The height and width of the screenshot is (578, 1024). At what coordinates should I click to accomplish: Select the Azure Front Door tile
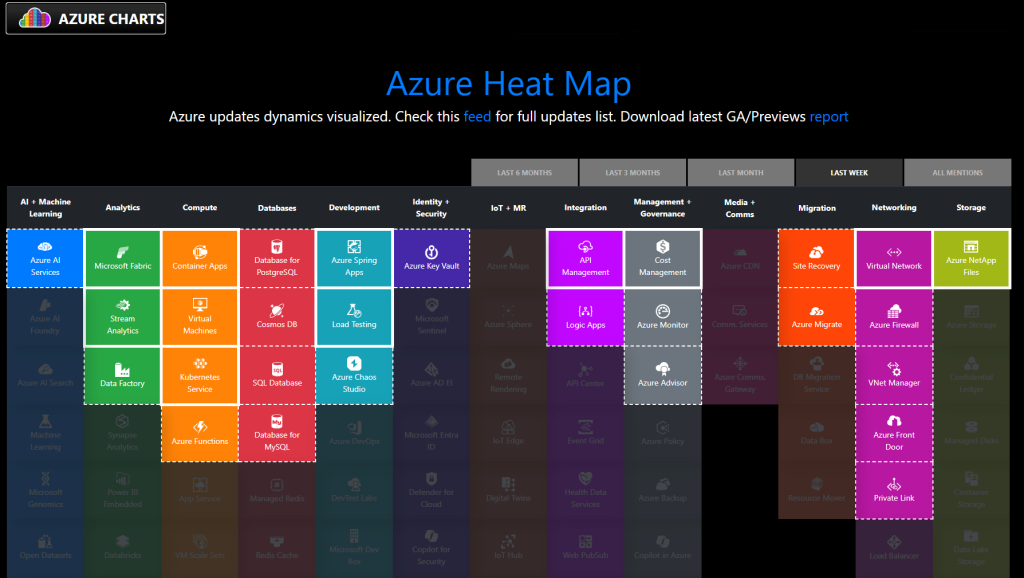(x=894, y=434)
